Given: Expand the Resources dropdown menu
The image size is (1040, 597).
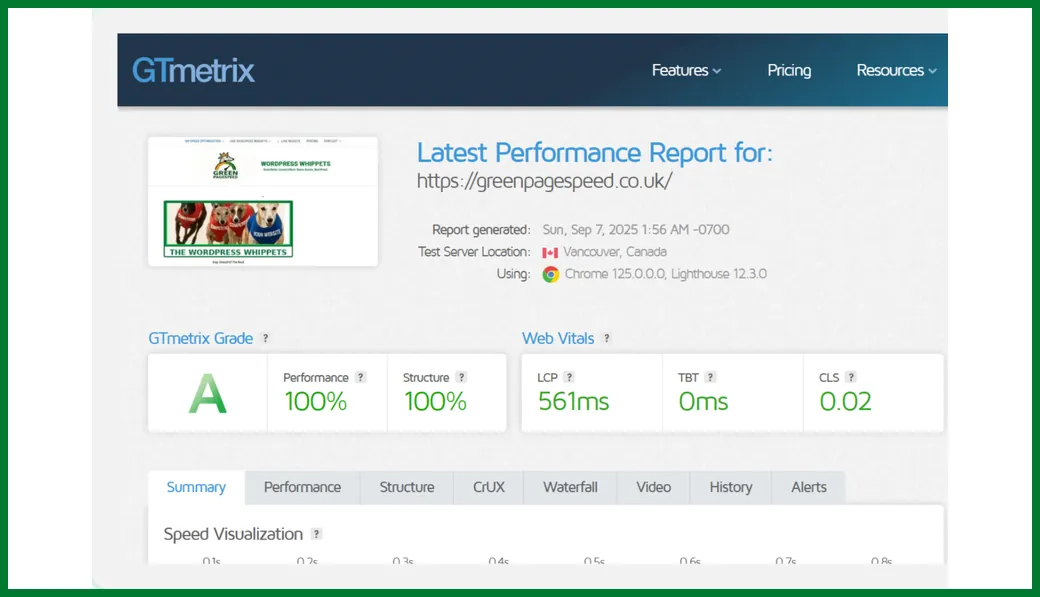Looking at the screenshot, I should click(x=896, y=70).
